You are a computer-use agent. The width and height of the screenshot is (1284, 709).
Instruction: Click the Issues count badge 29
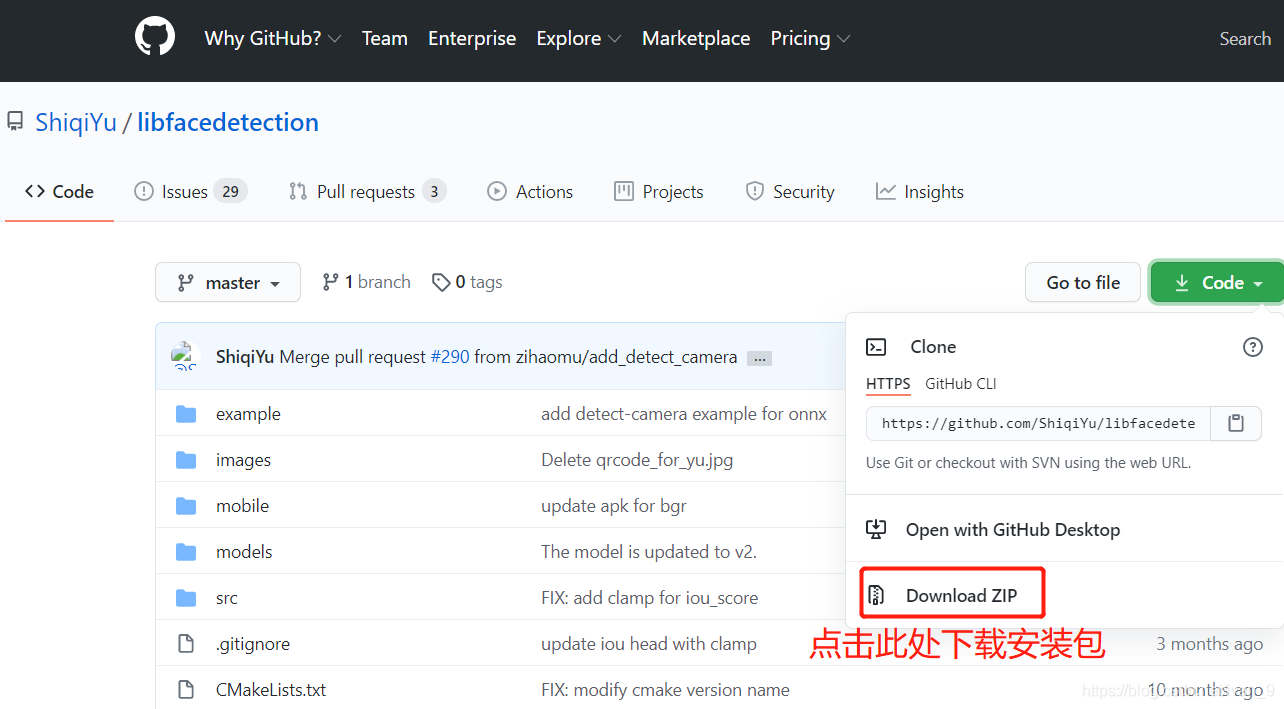pos(230,191)
